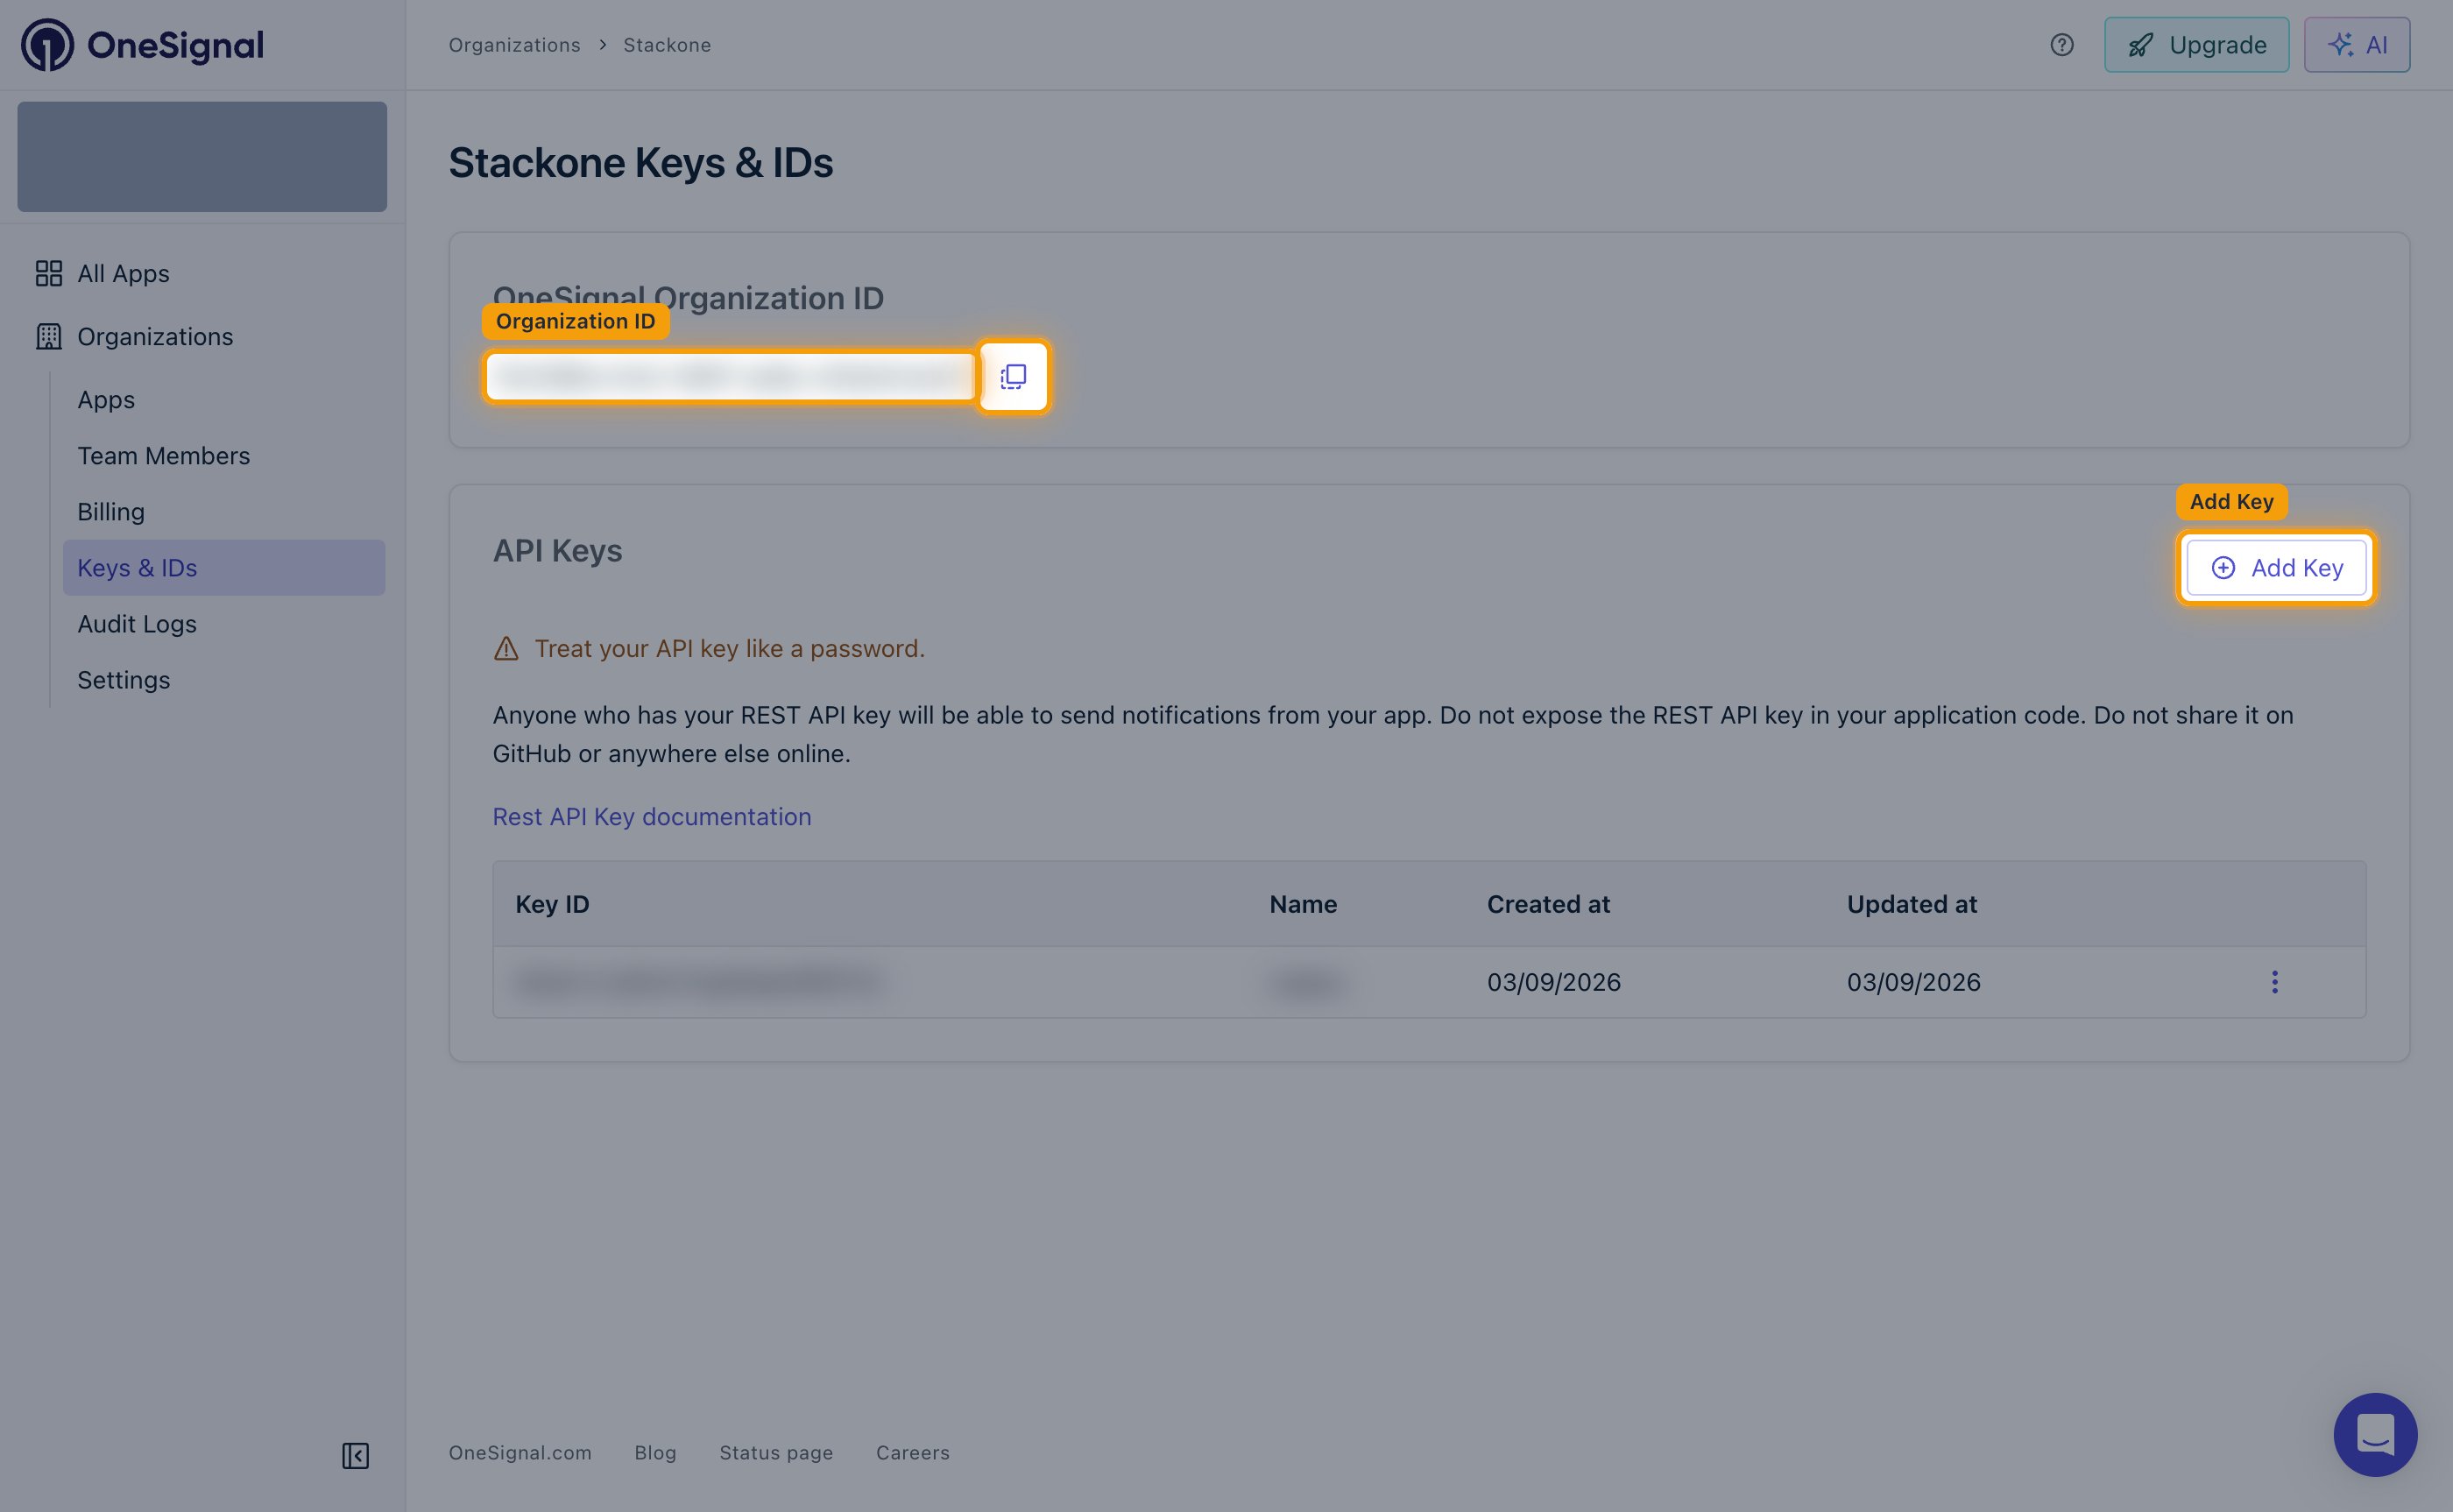This screenshot has width=2453, height=1512.
Task: Click the organization selector box in sidebar
Action: click(x=202, y=156)
